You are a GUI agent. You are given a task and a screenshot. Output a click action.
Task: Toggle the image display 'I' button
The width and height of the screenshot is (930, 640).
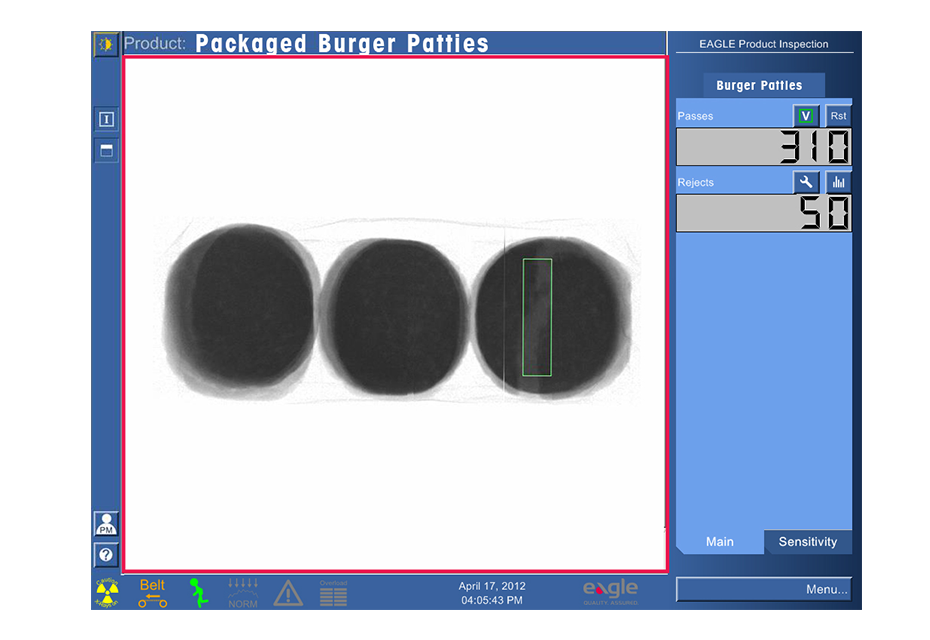tap(105, 118)
